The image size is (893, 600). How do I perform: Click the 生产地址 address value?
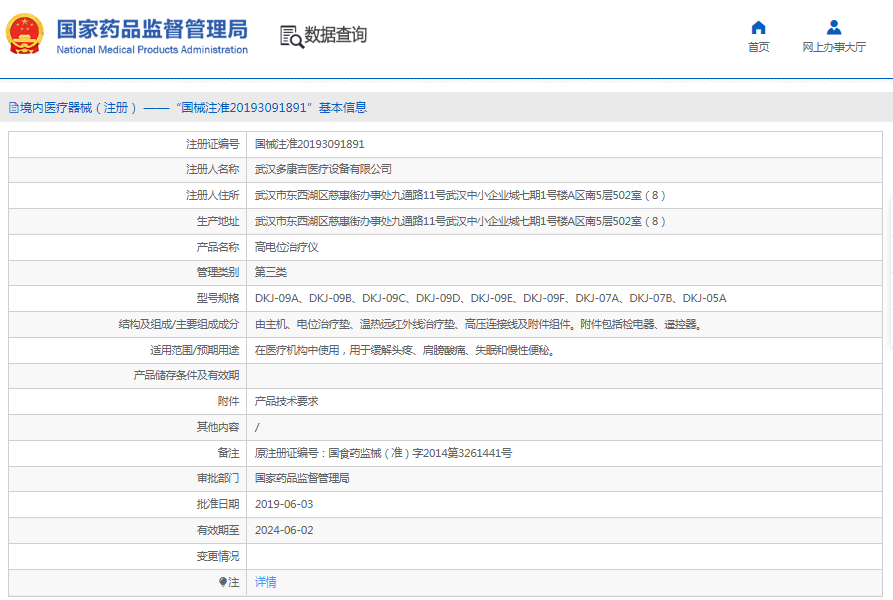pyautogui.click(x=460, y=221)
